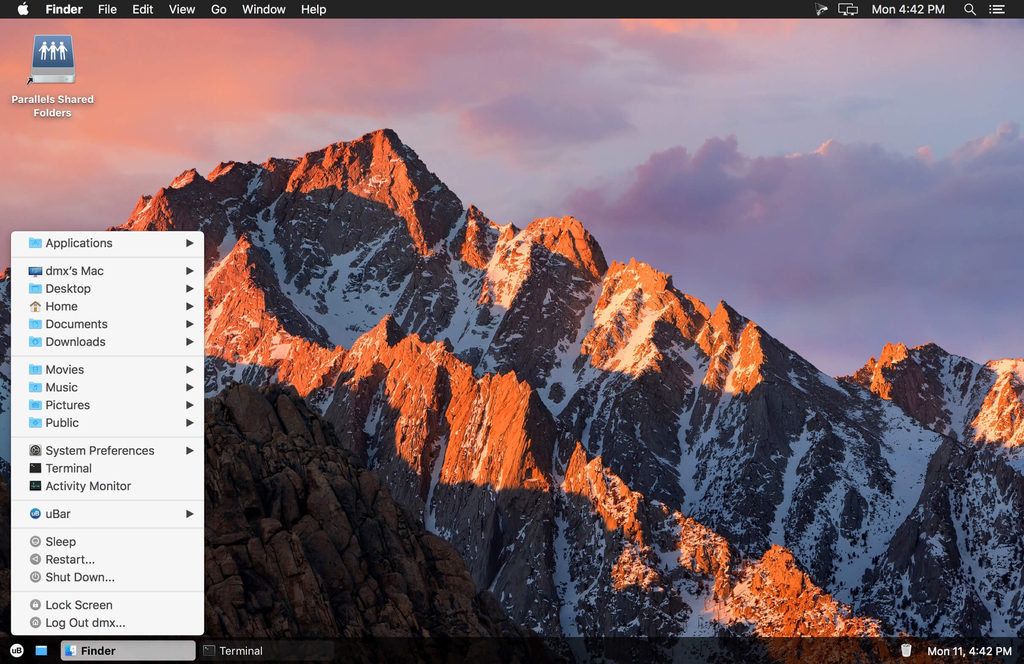
Task: Expand the Applications submenu
Action: [x=107, y=243]
